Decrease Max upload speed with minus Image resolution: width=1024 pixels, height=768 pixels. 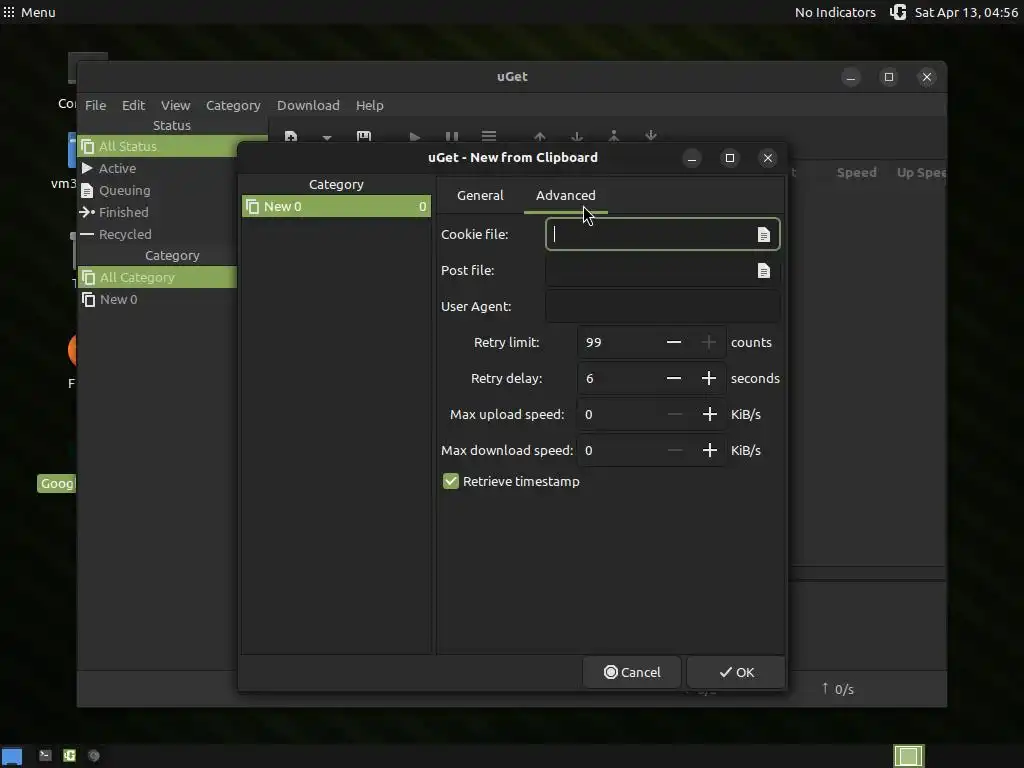coord(675,414)
